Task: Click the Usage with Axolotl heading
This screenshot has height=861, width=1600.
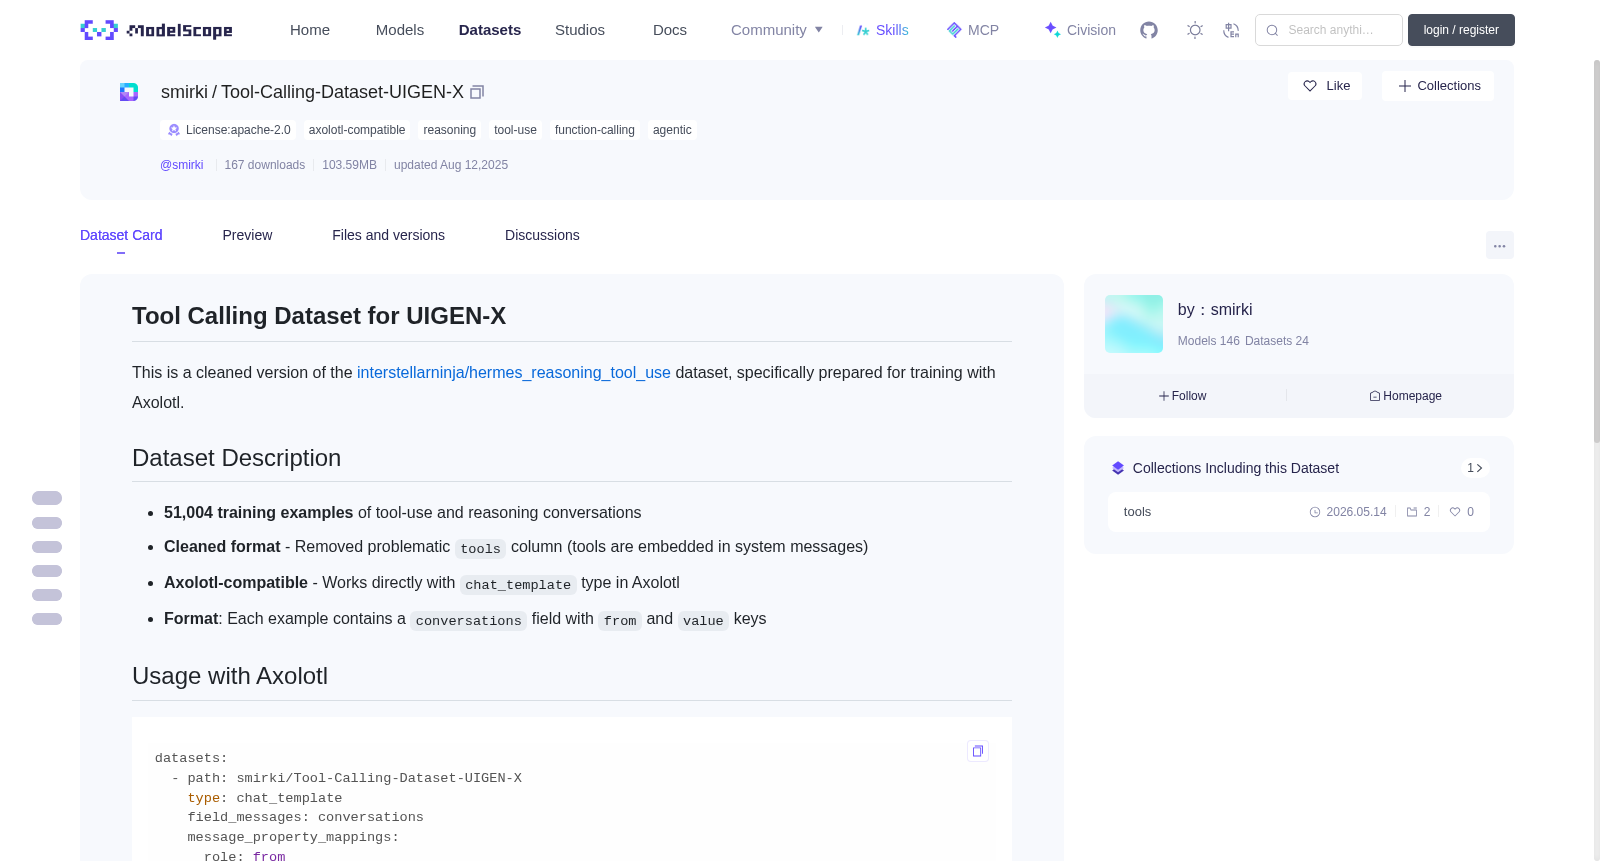Action: point(230,676)
